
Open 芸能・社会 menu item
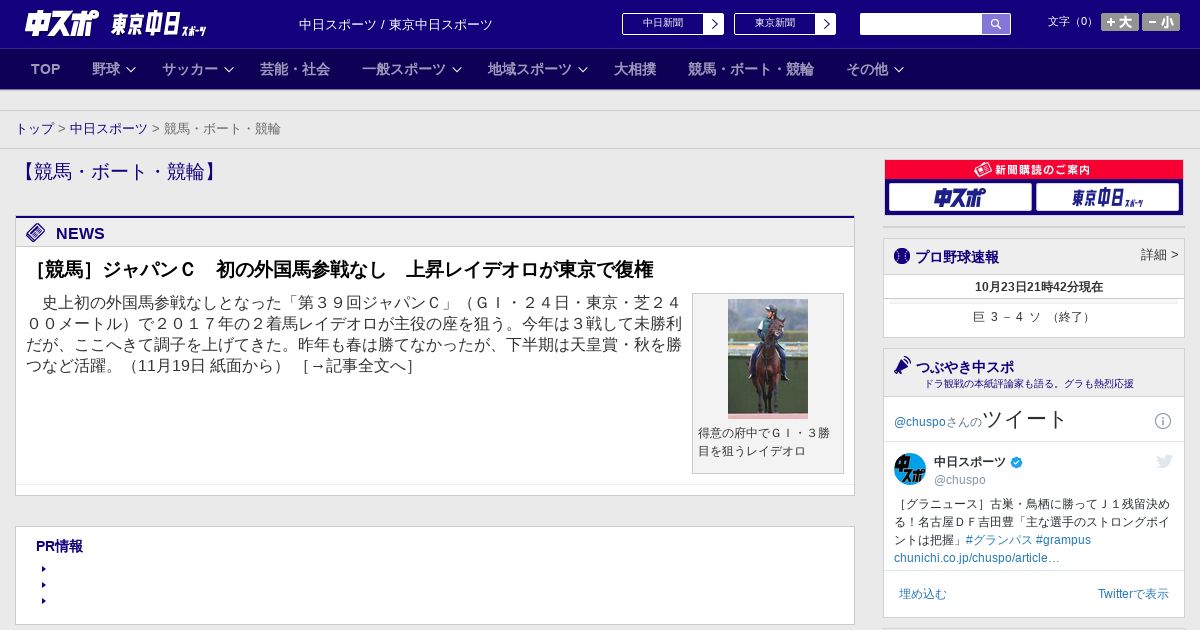coord(295,69)
